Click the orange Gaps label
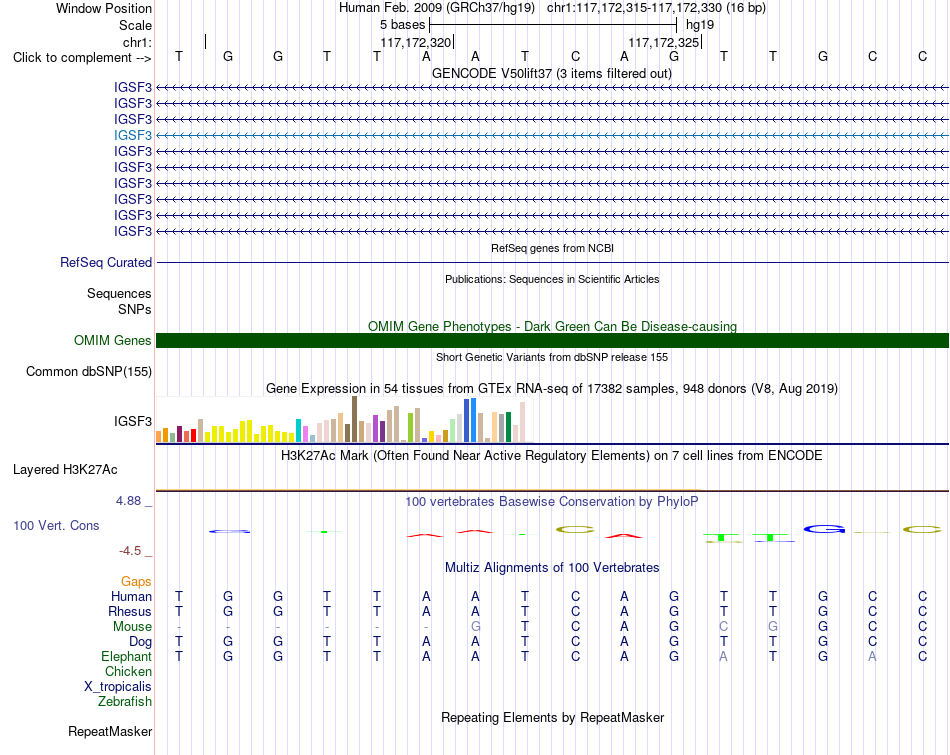The height and width of the screenshot is (755, 950). 136,581
